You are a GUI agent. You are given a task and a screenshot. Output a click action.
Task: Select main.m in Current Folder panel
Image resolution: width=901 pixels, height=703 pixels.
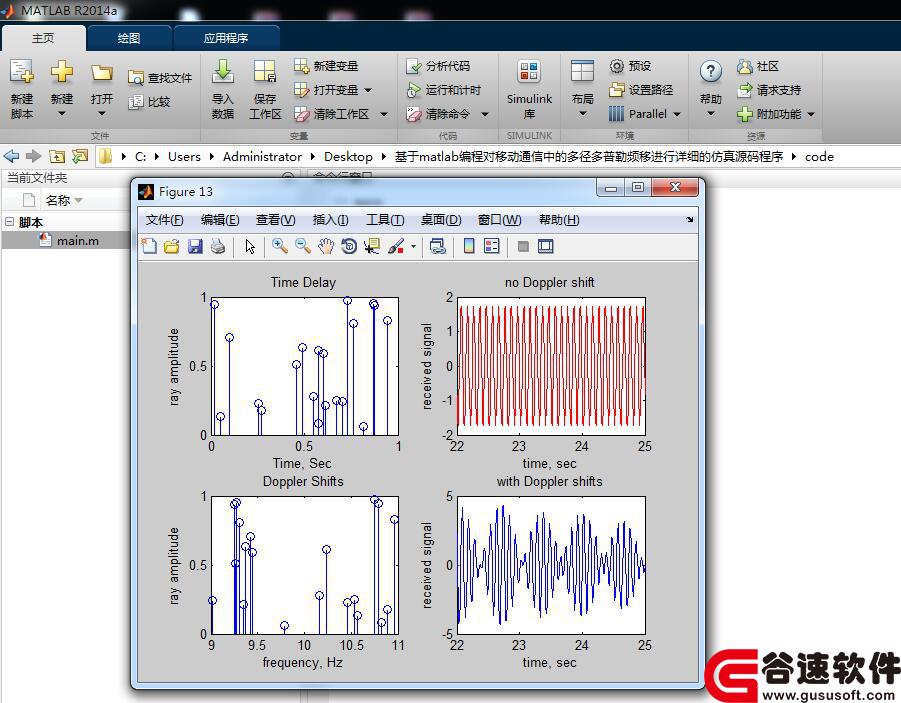[67, 240]
